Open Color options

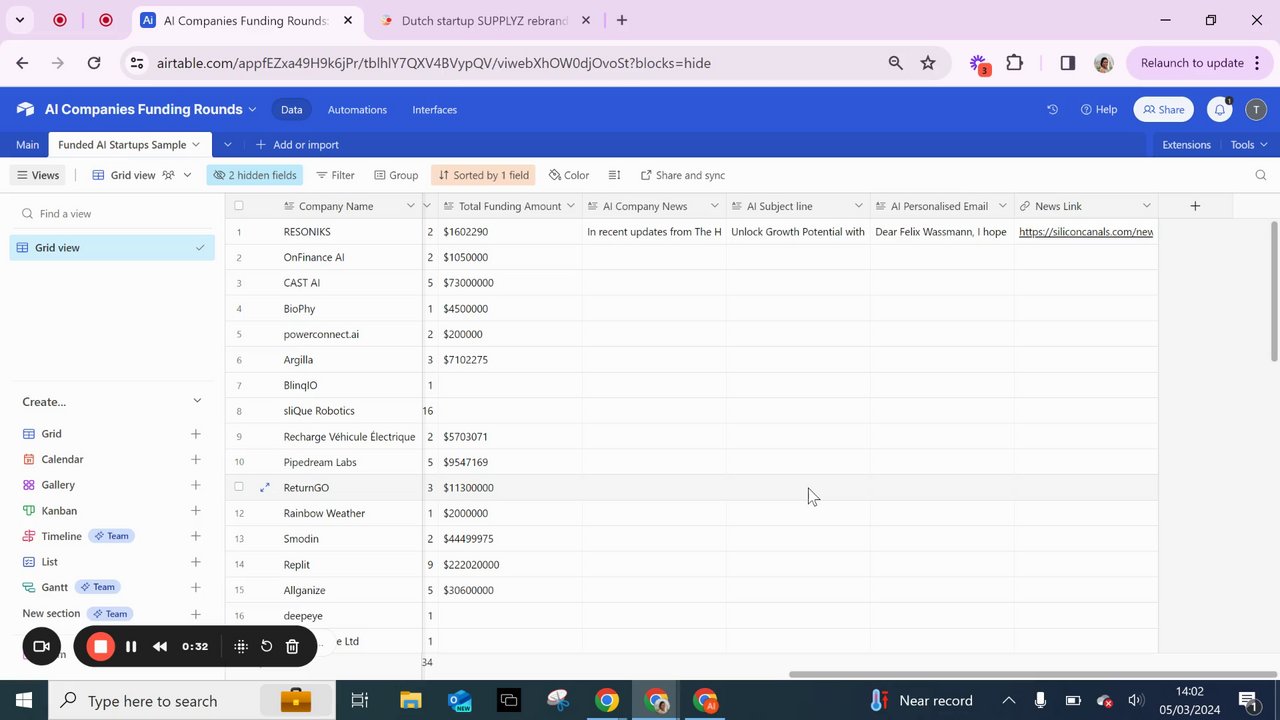[x=569, y=175]
